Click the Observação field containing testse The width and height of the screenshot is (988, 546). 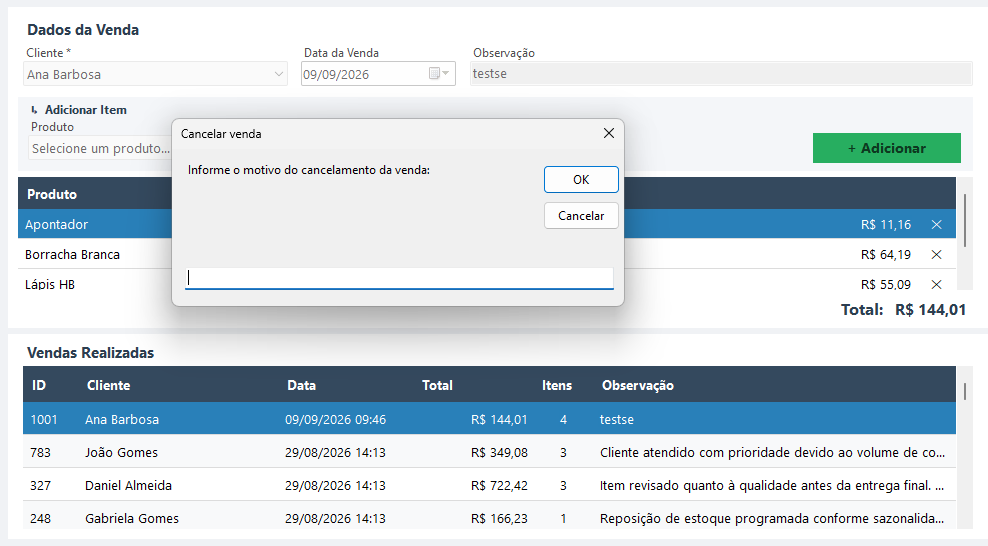click(721, 74)
